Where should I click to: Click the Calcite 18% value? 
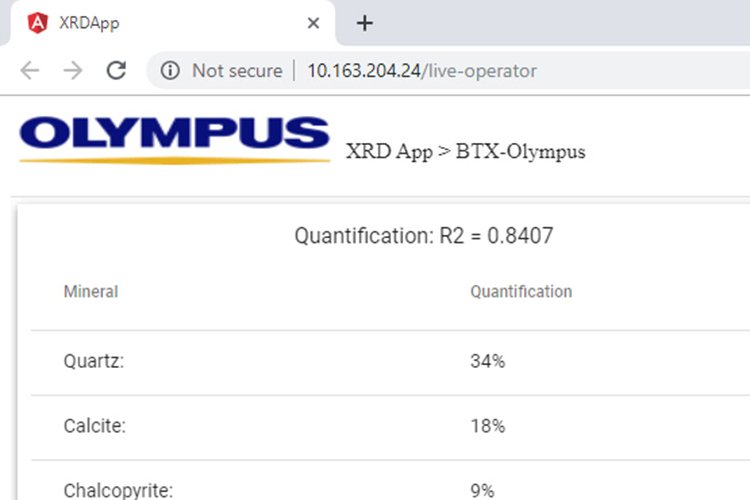(487, 426)
